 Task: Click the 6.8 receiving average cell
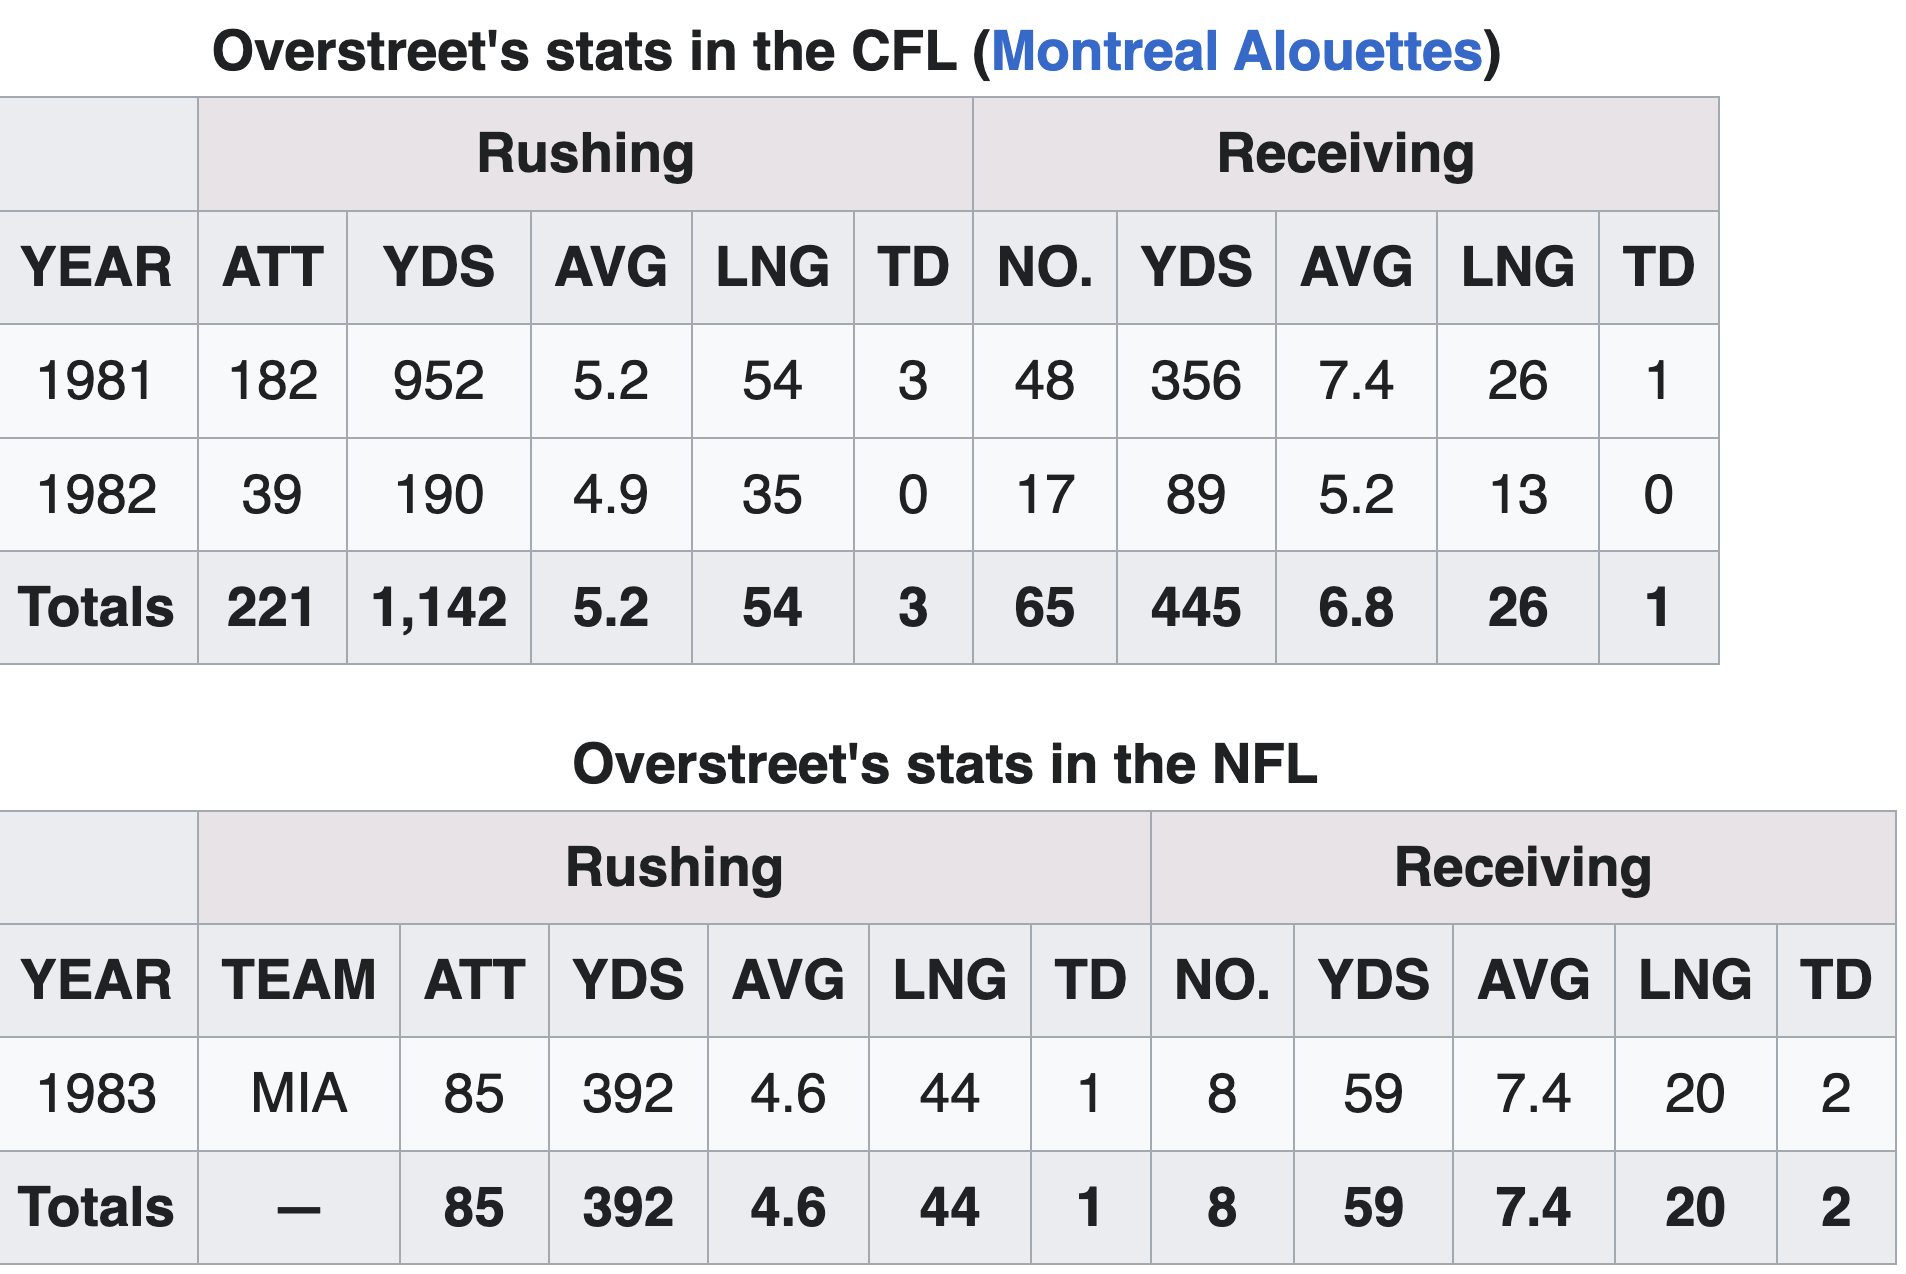click(x=1355, y=608)
